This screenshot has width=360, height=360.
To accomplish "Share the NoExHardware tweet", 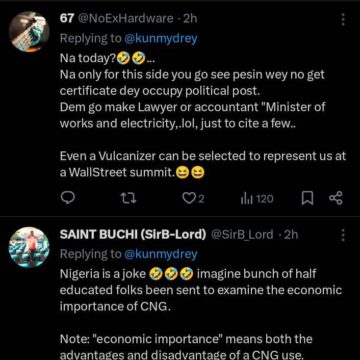I will coord(335,198).
